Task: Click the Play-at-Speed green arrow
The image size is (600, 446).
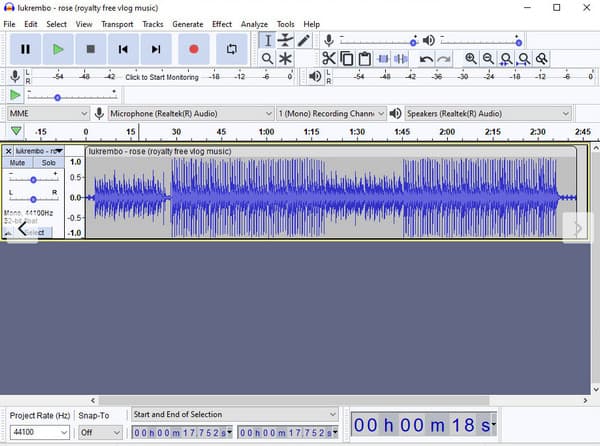Action: tap(15, 95)
